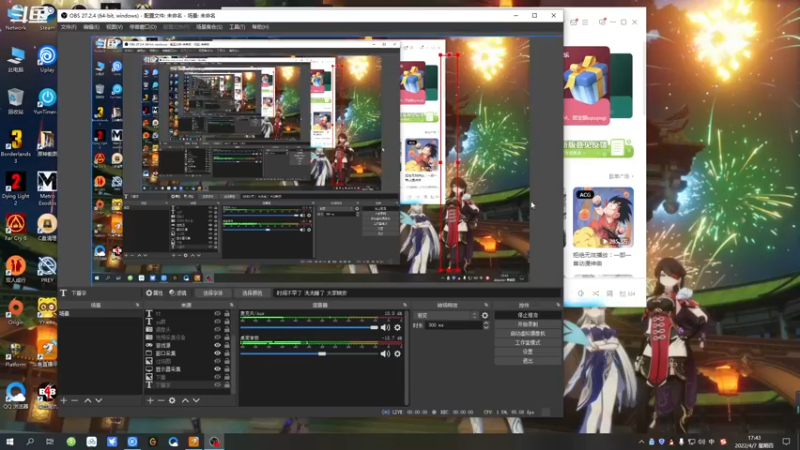Open the 停靠窗口(D) menu
This screenshot has height=450, width=800.
[x=143, y=27]
